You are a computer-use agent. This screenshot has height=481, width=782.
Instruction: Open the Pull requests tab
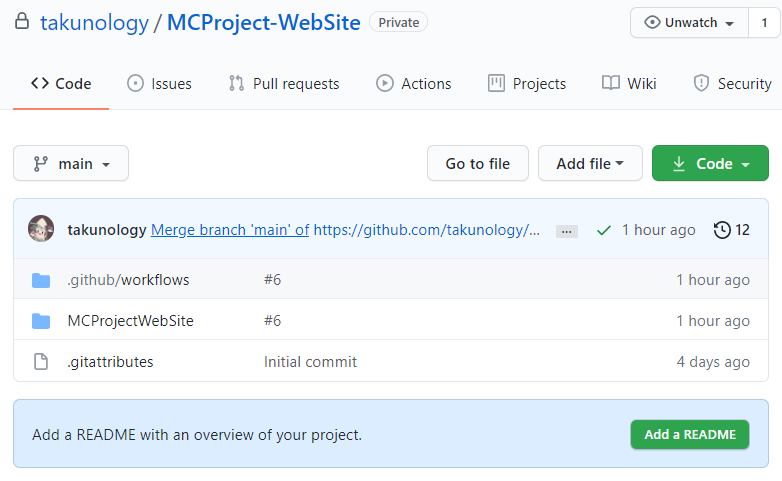(x=284, y=84)
